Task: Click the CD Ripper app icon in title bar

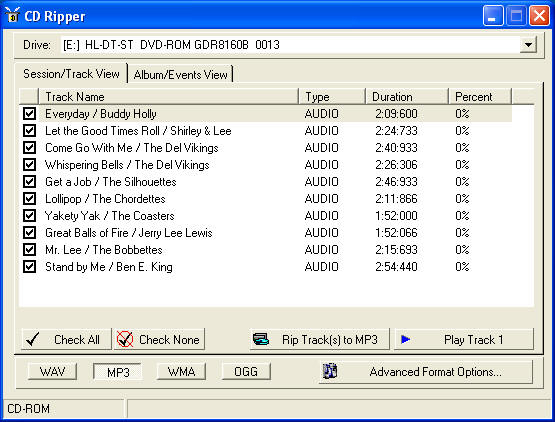Action: pyautogui.click(x=12, y=16)
